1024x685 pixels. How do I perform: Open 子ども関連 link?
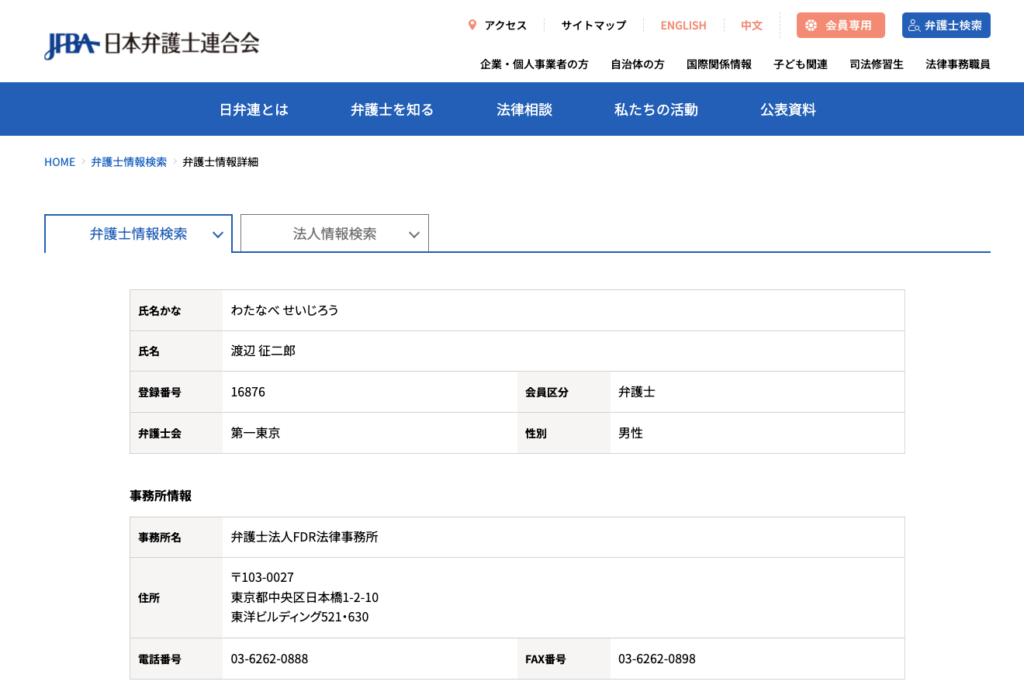(801, 64)
